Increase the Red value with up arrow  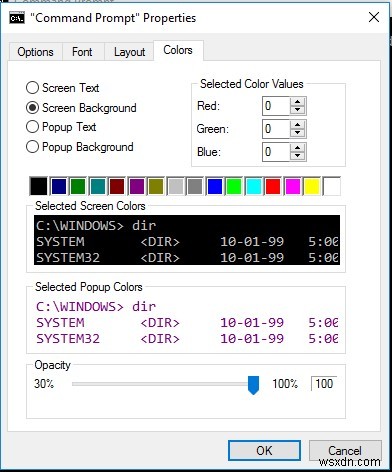click(x=298, y=102)
